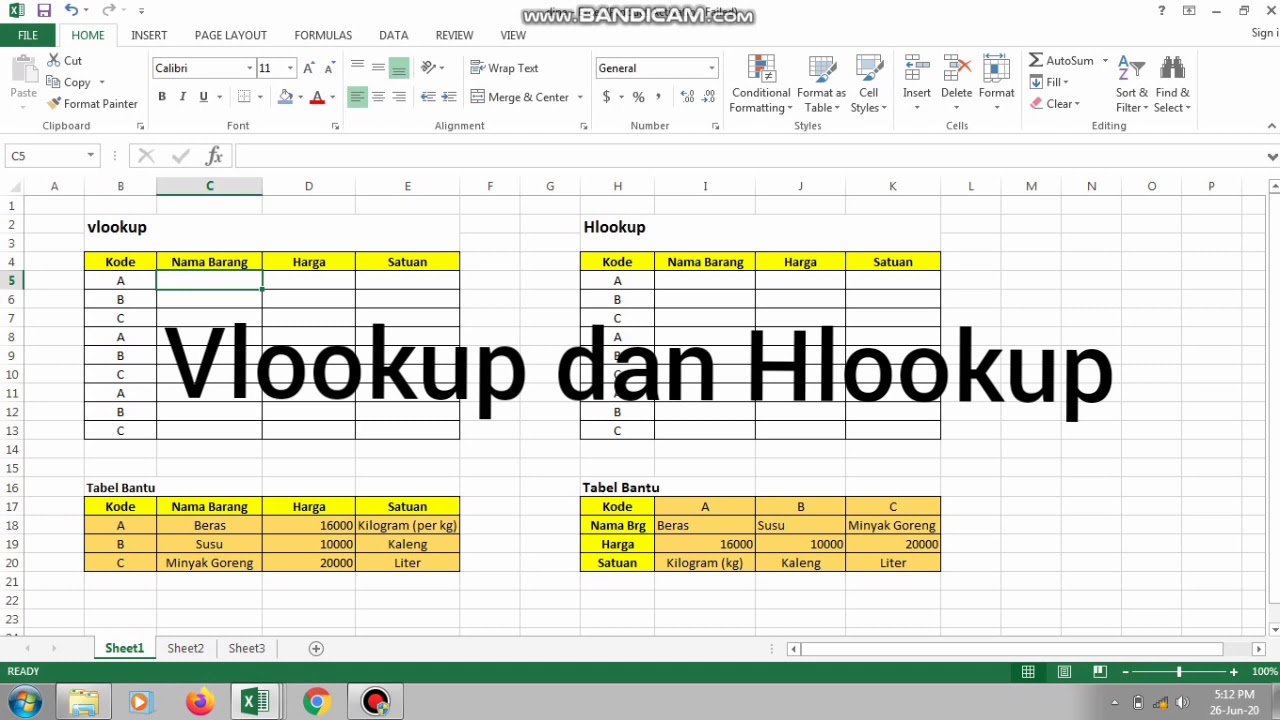Viewport: 1280px width, 720px height.
Task: Apply red font color
Action: [317, 97]
